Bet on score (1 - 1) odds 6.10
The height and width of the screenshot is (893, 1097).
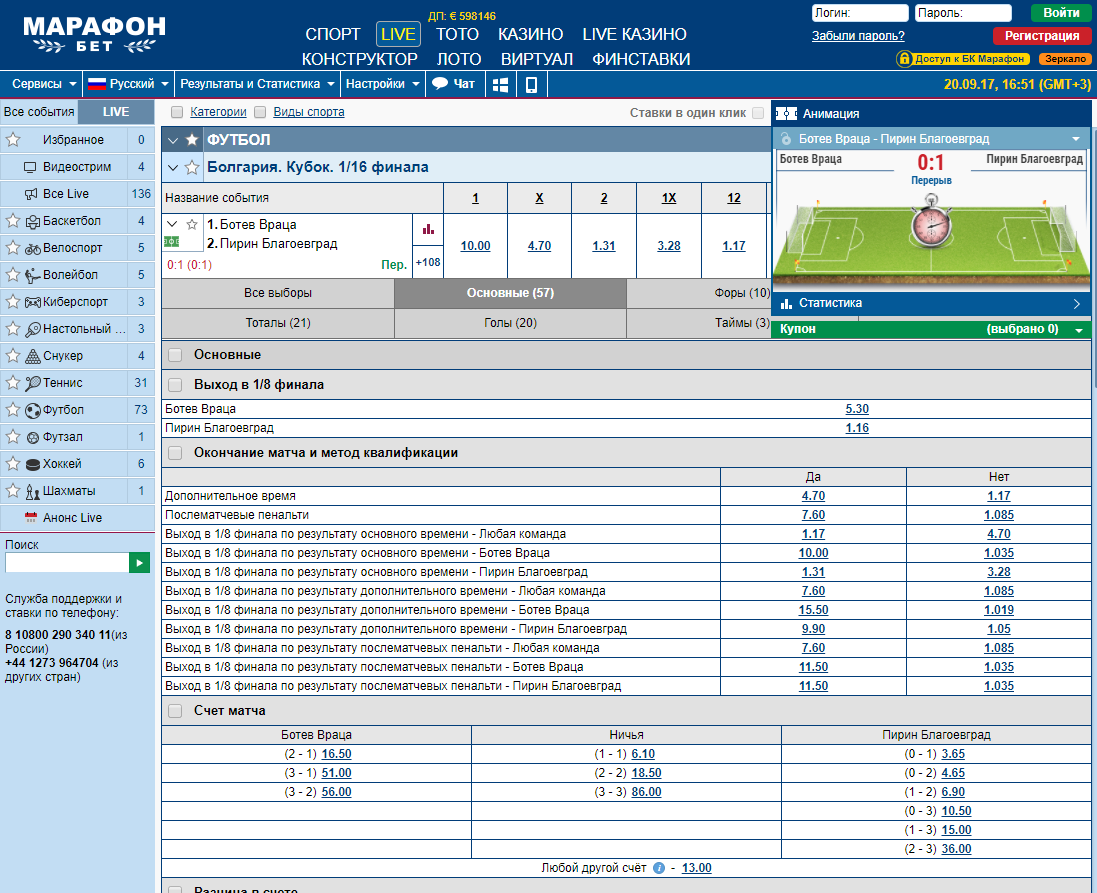pos(643,754)
